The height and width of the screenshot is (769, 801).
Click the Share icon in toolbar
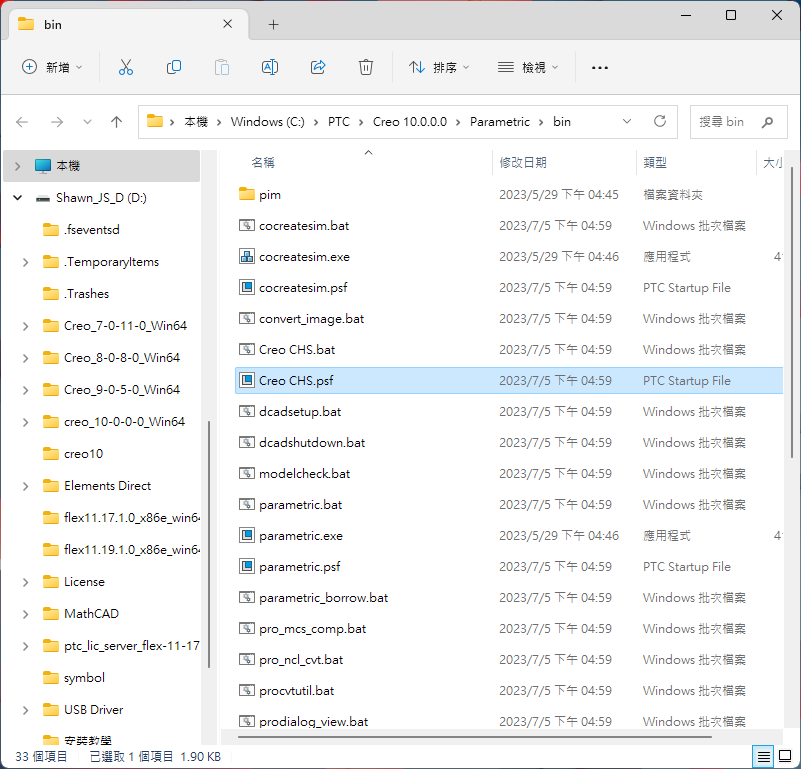(318, 67)
